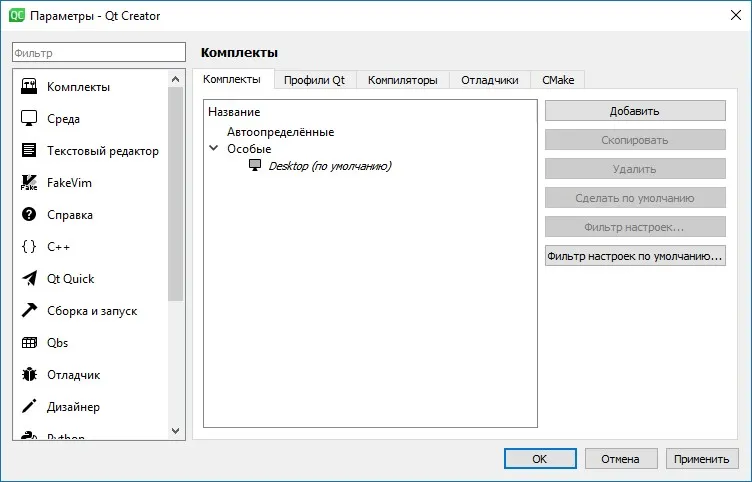Select the Комплекты kits icon in sidebar
This screenshot has height=482, width=752.
point(29,87)
